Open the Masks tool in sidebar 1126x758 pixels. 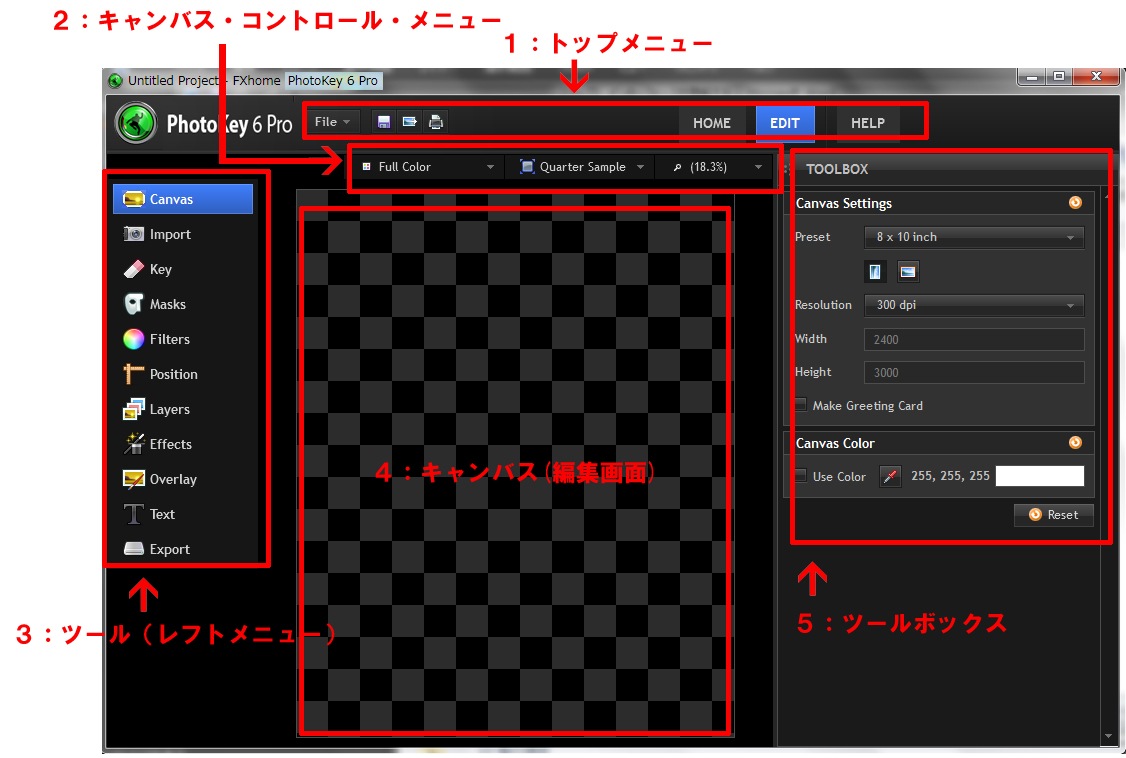pos(167,304)
